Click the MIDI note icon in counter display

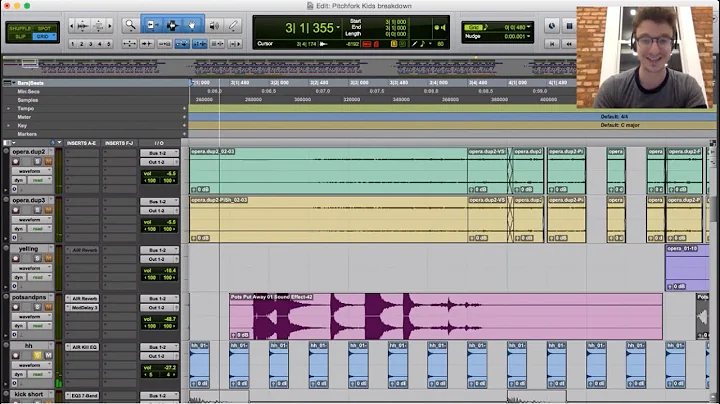422,44
